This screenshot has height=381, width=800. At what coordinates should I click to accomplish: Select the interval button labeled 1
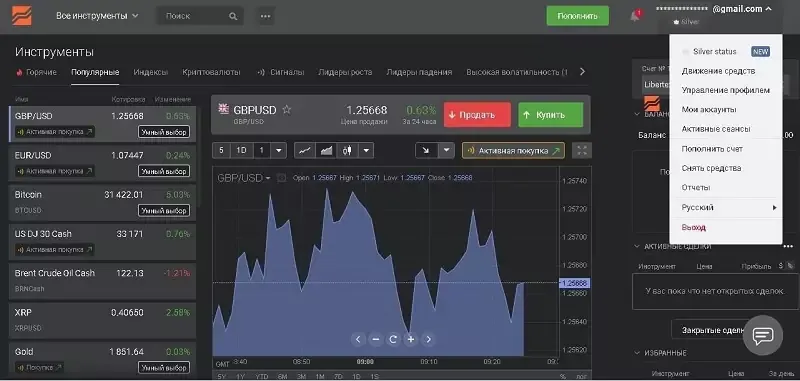pyautogui.click(x=262, y=150)
